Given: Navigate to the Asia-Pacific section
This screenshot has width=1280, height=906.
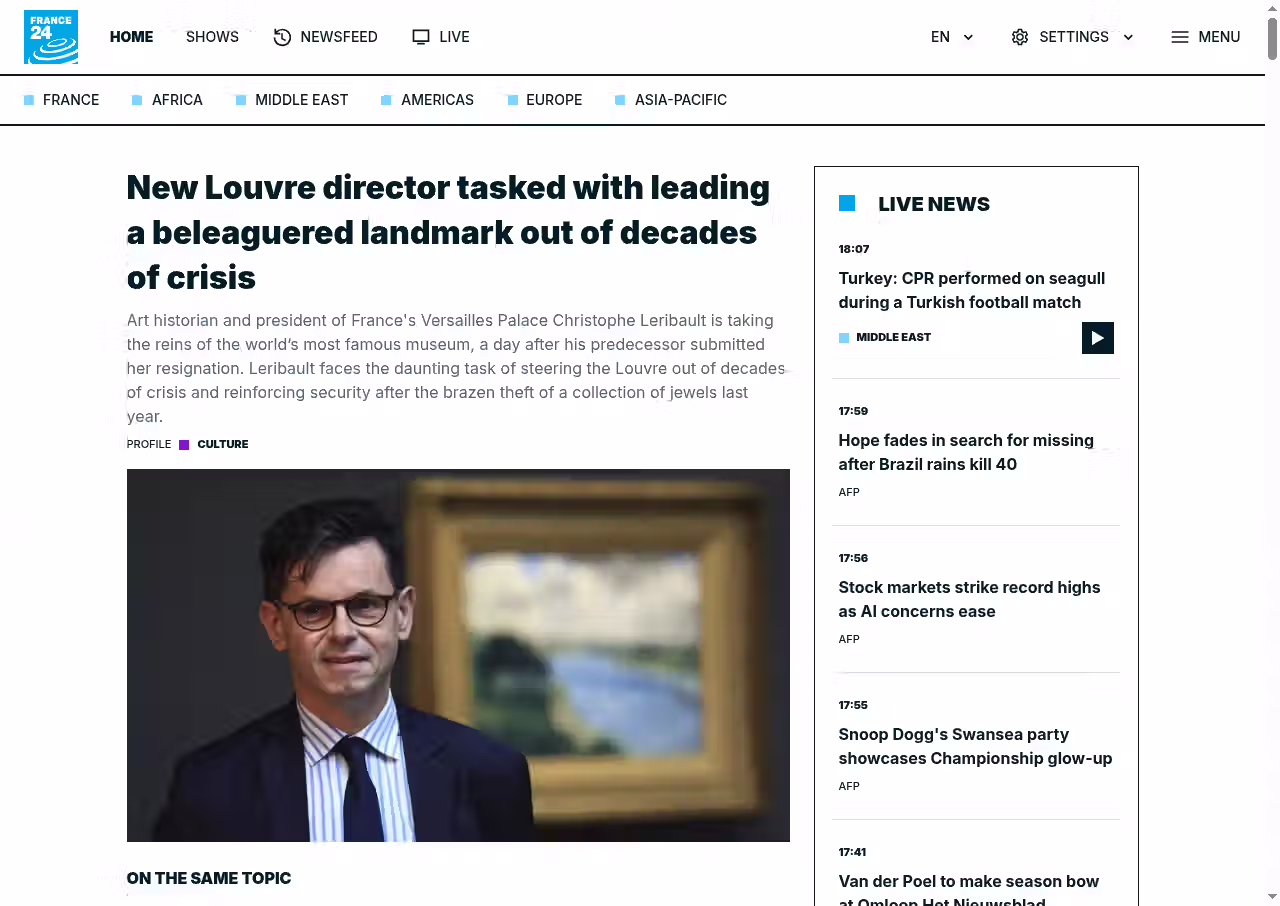Looking at the screenshot, I should [x=680, y=100].
